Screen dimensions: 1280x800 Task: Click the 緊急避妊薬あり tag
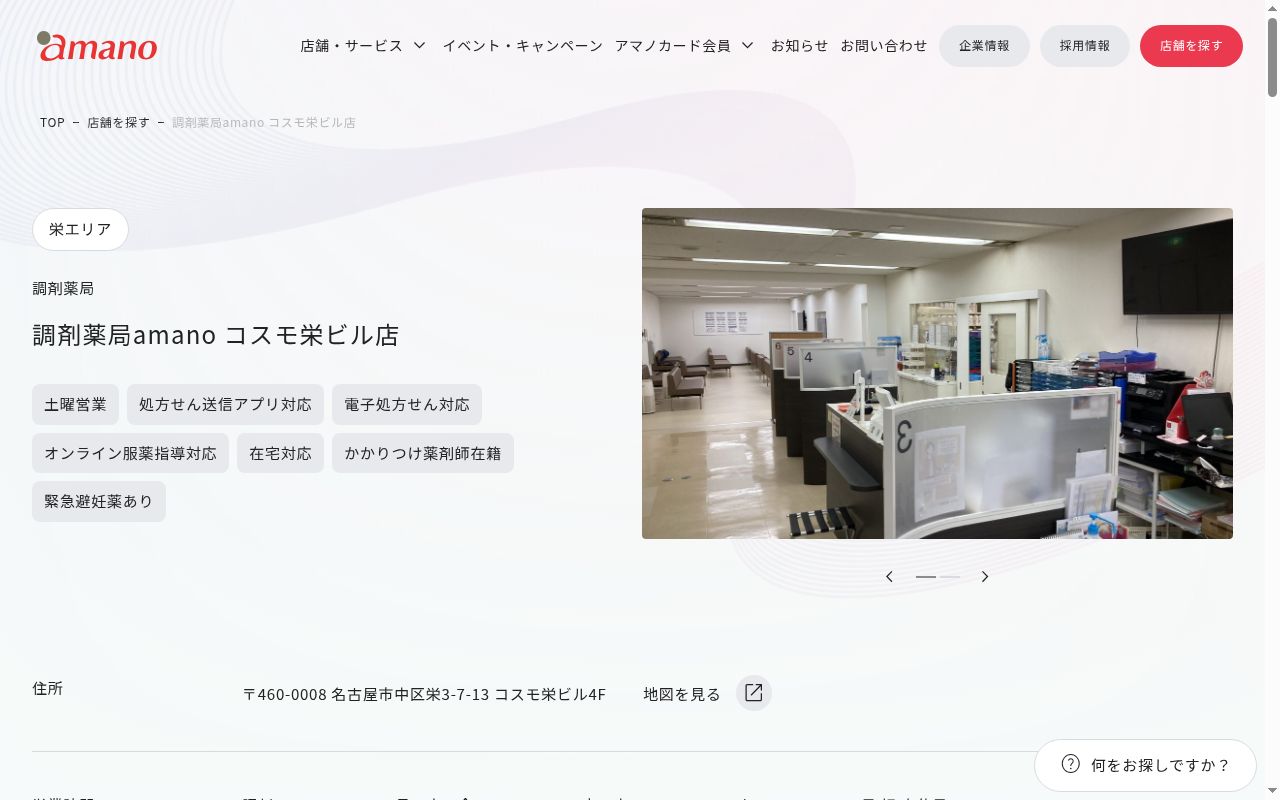point(99,501)
